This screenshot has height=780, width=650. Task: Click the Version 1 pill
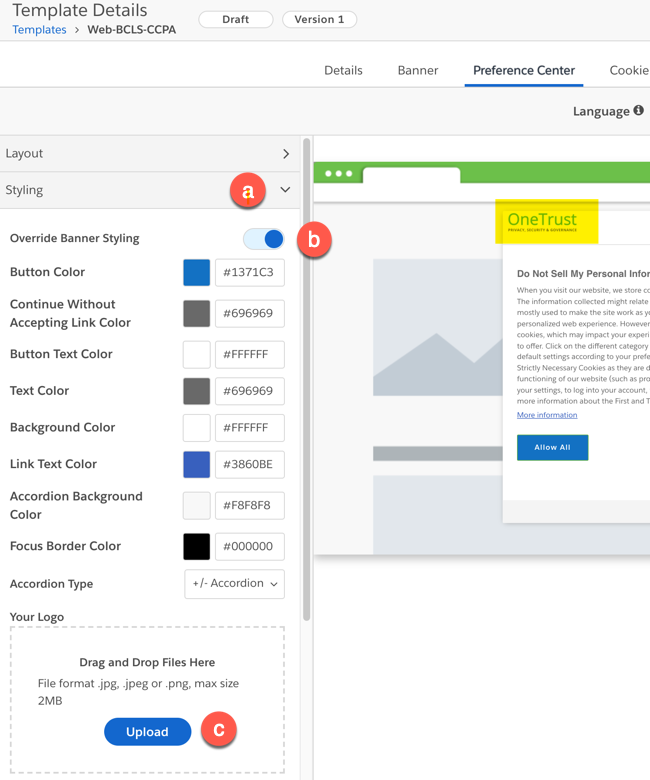point(319,19)
